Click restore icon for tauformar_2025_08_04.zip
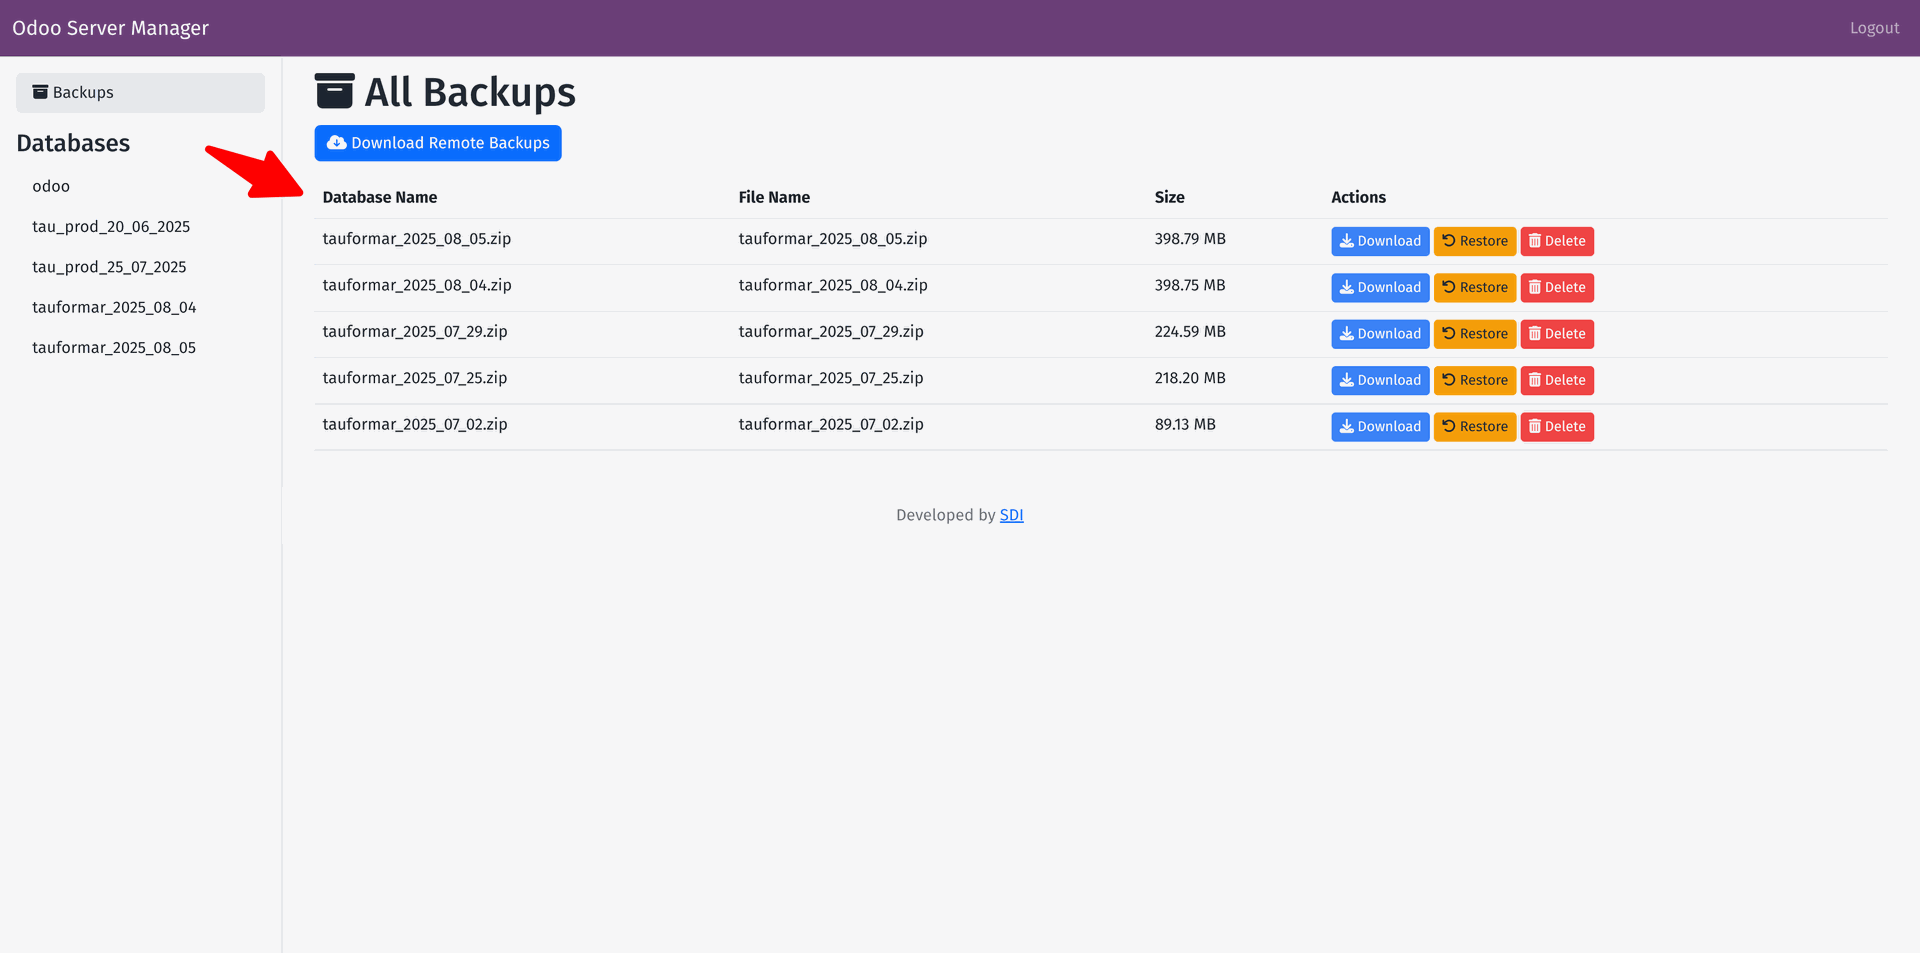Viewport: 1920px width, 953px height. [x=1448, y=287]
